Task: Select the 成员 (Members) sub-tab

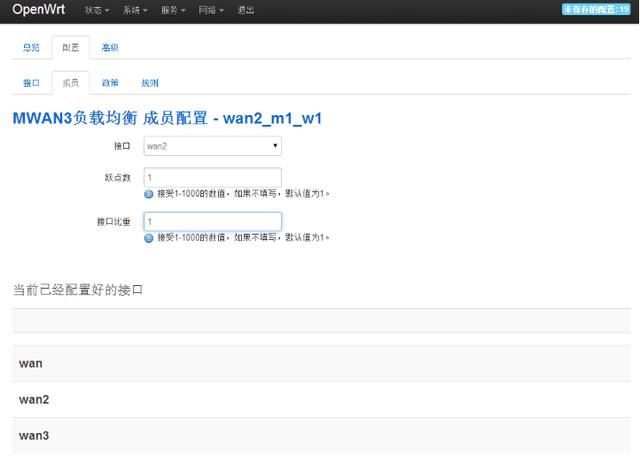Action: point(71,83)
